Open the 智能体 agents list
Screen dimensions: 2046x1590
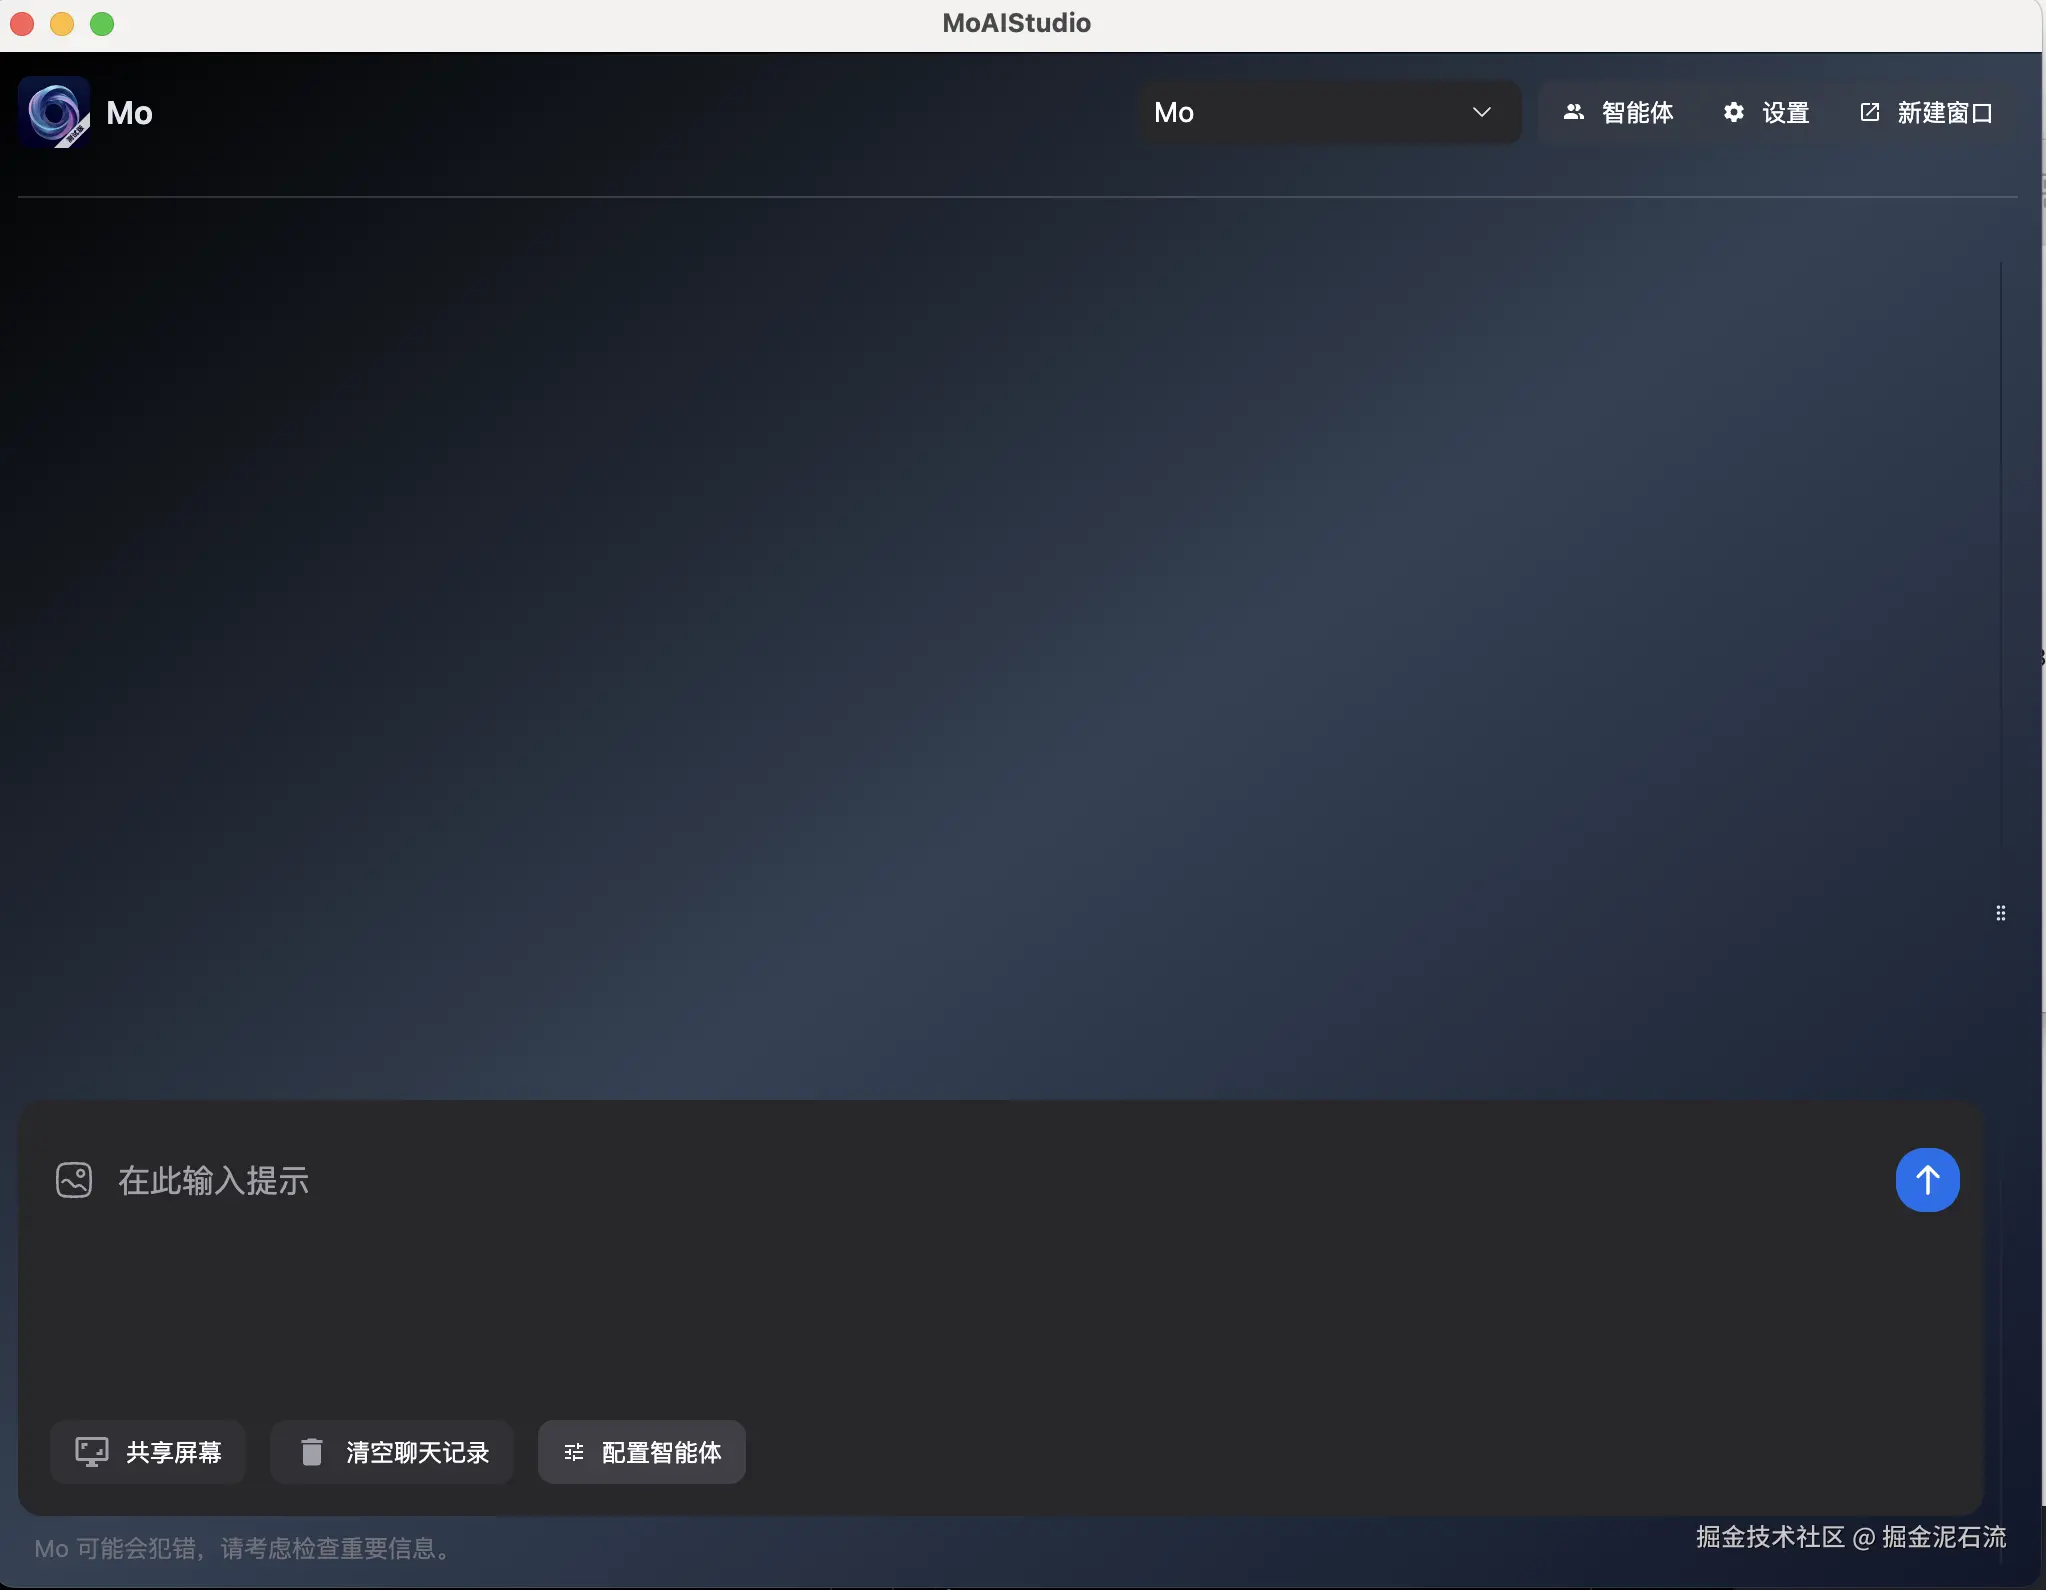coord(1618,112)
